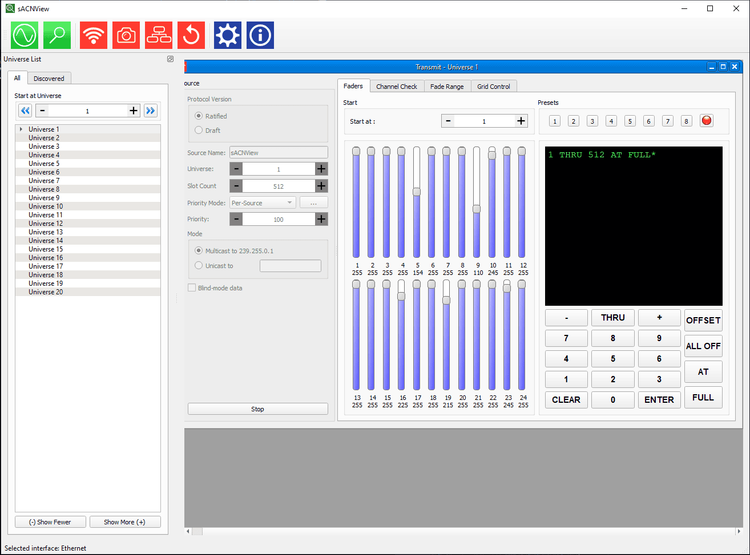750x555 pixels.
Task: Click the fader handle for channel 9
Action: pyautogui.click(x=476, y=209)
